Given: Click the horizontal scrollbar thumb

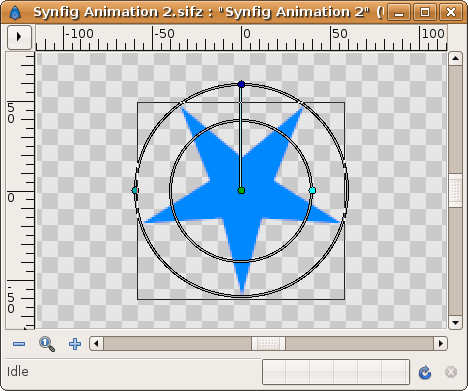Looking at the screenshot, I should pos(268,343).
